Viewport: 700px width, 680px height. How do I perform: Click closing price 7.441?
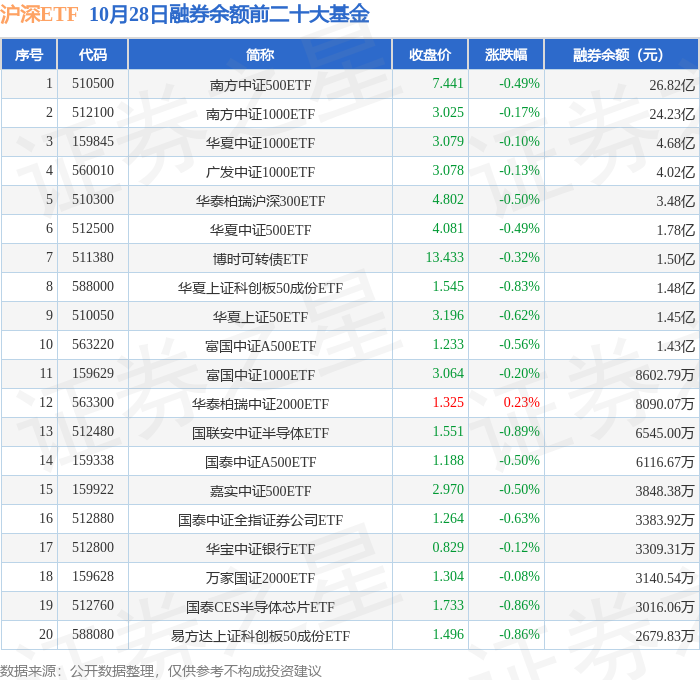pyautogui.click(x=448, y=83)
